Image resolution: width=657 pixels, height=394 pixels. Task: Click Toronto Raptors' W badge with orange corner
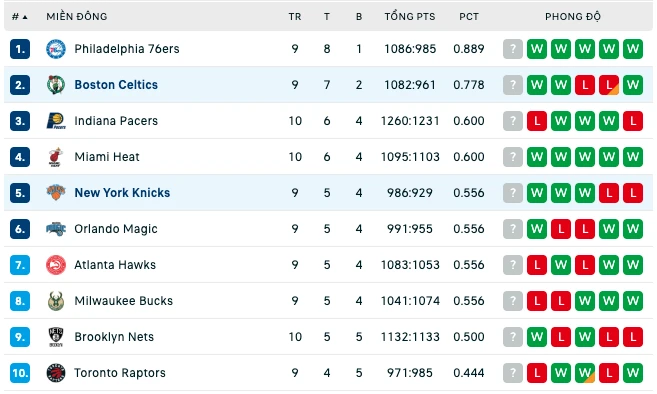pos(585,373)
